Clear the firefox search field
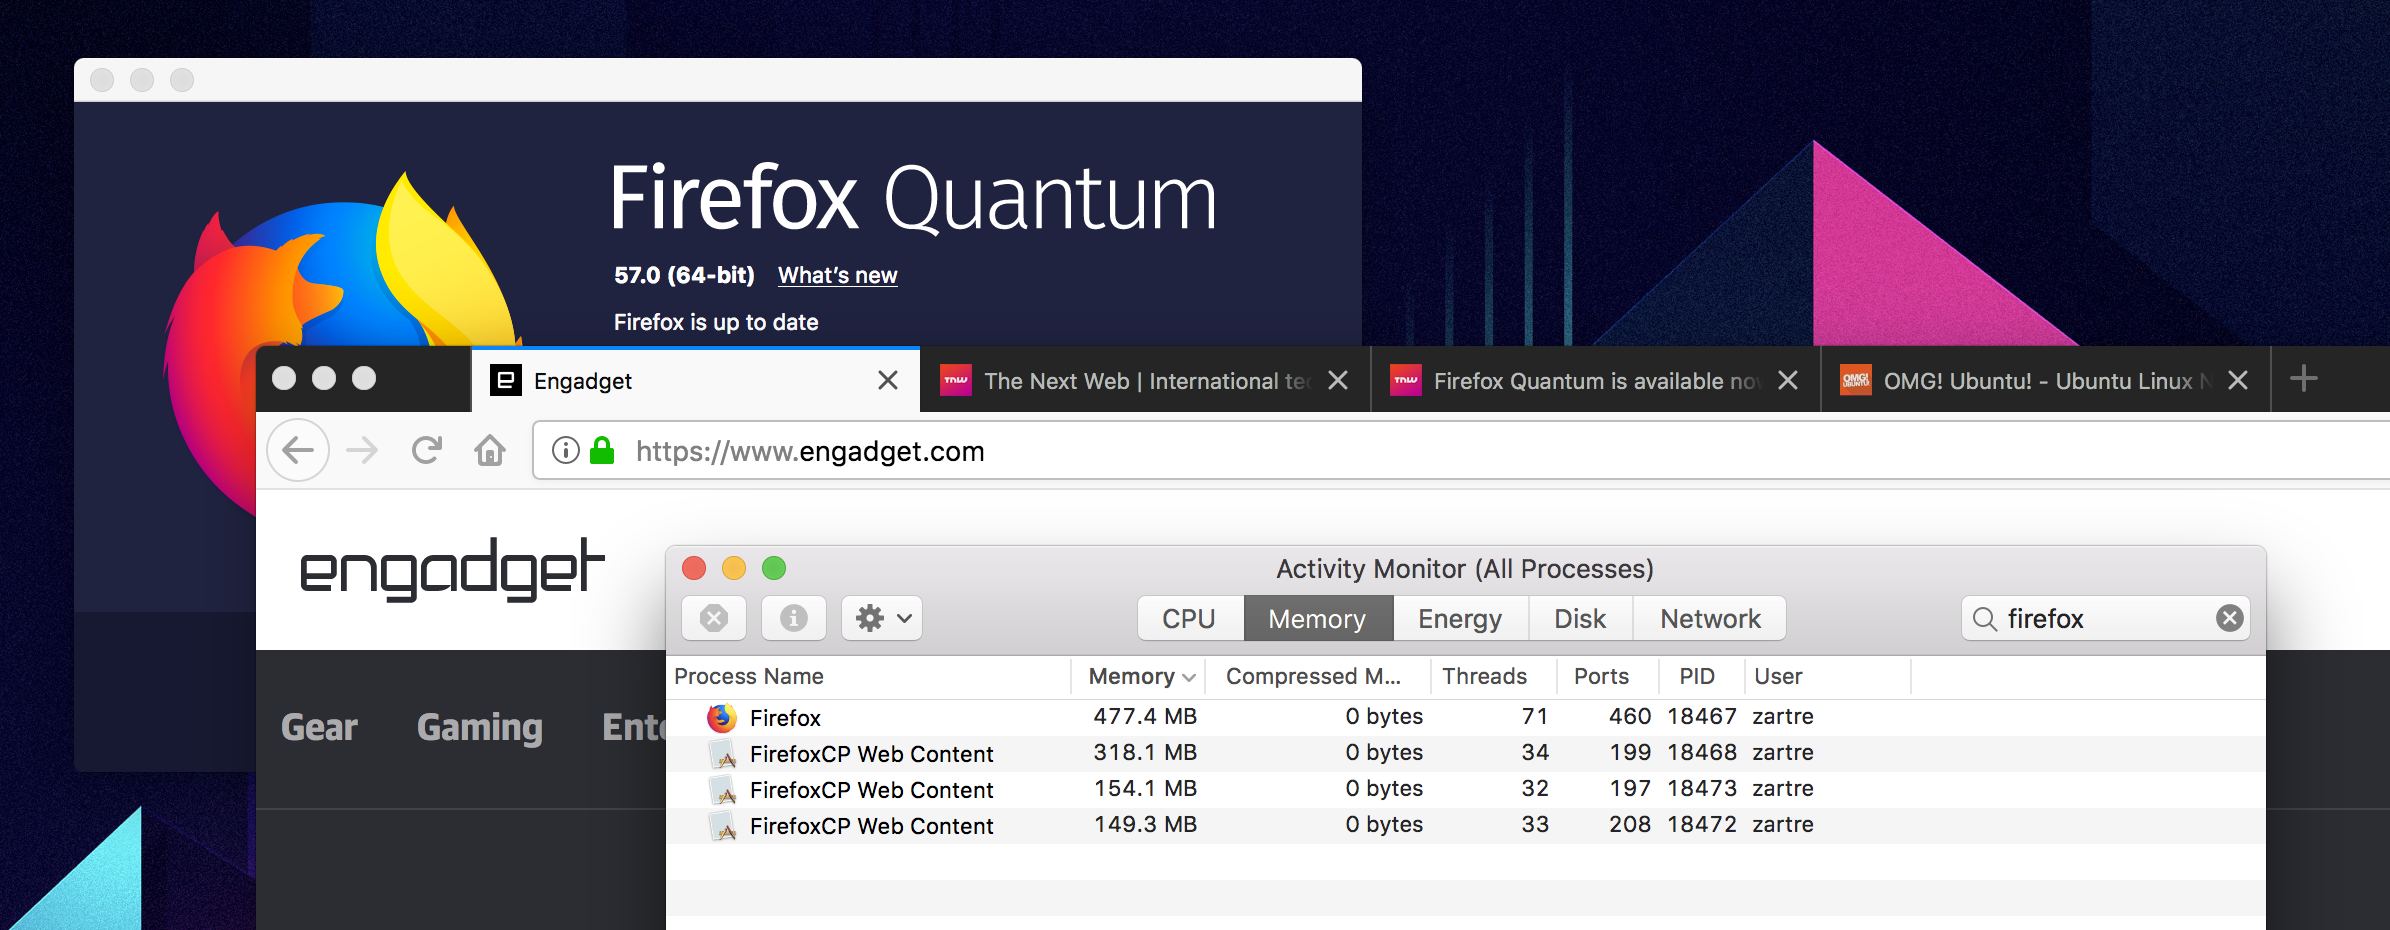Screen dimensions: 2390x930 tap(2230, 618)
